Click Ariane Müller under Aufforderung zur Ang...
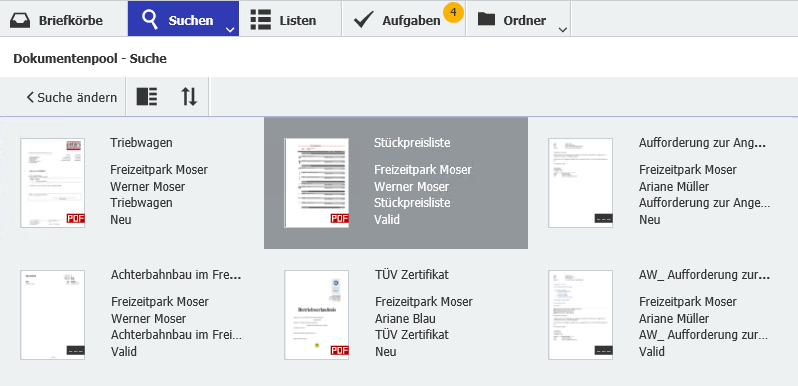 (674, 187)
